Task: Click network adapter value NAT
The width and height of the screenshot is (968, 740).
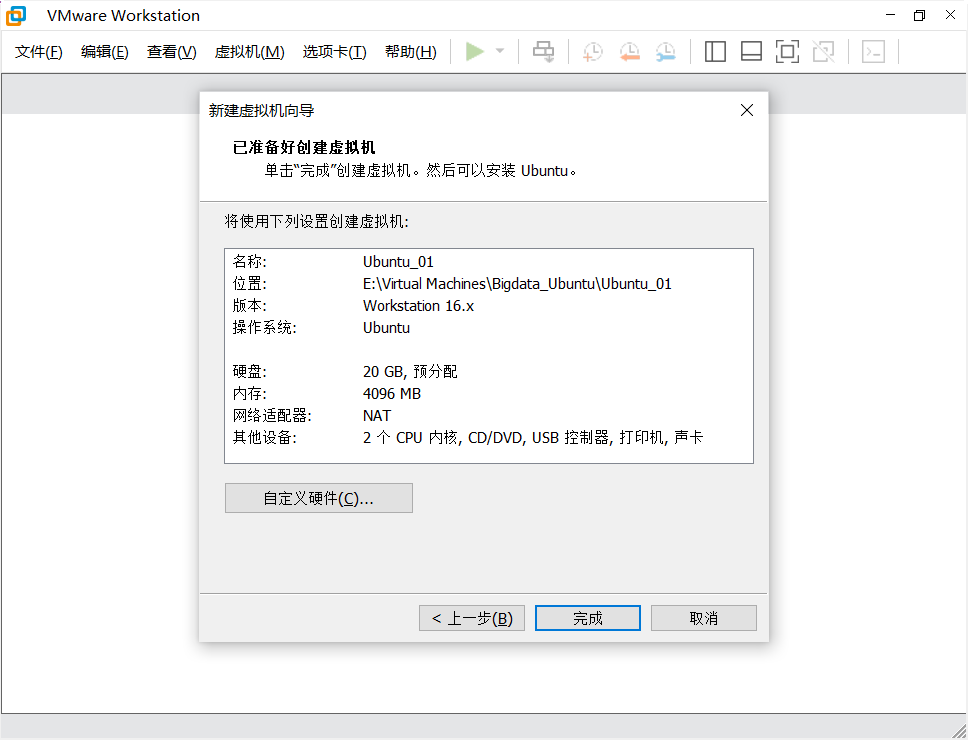Action: click(377, 415)
